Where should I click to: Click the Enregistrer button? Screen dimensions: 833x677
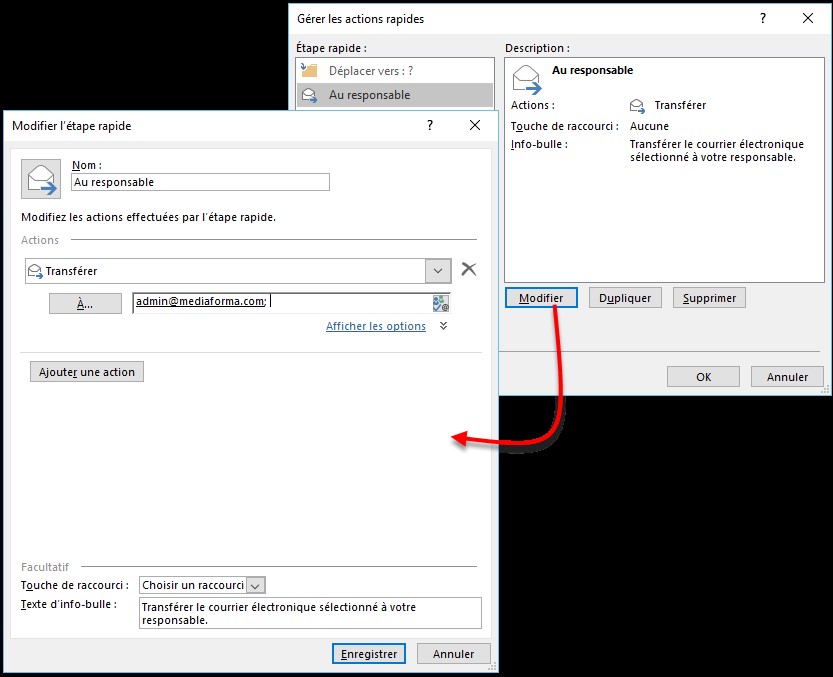coord(369,654)
